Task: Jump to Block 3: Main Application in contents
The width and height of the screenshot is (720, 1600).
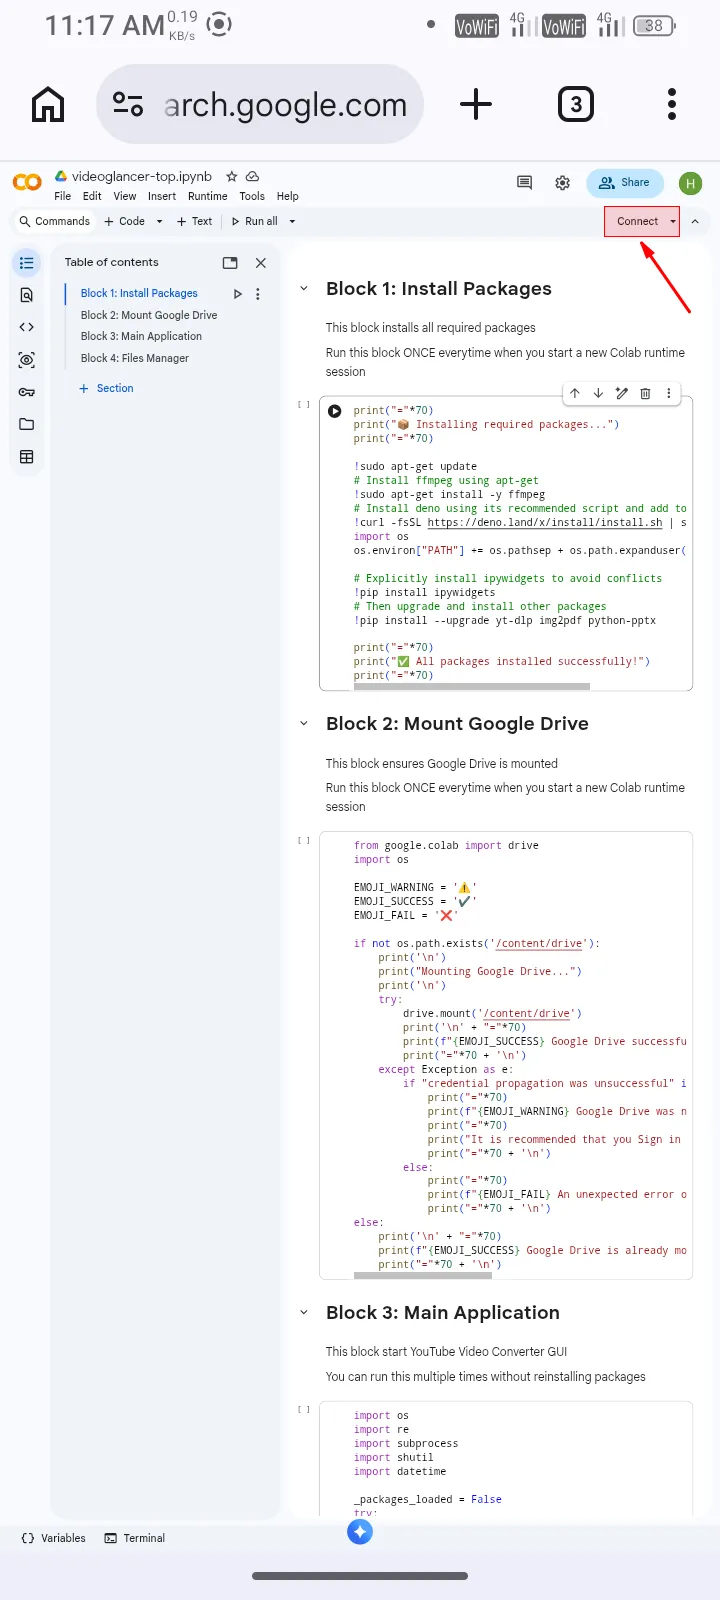Action: click(x=141, y=337)
